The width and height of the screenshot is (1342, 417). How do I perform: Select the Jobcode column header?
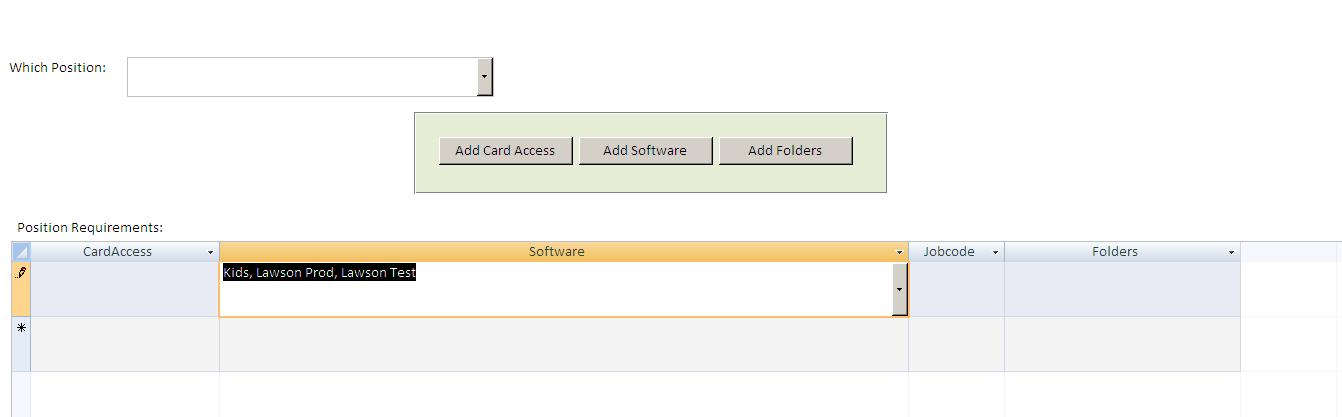click(948, 252)
